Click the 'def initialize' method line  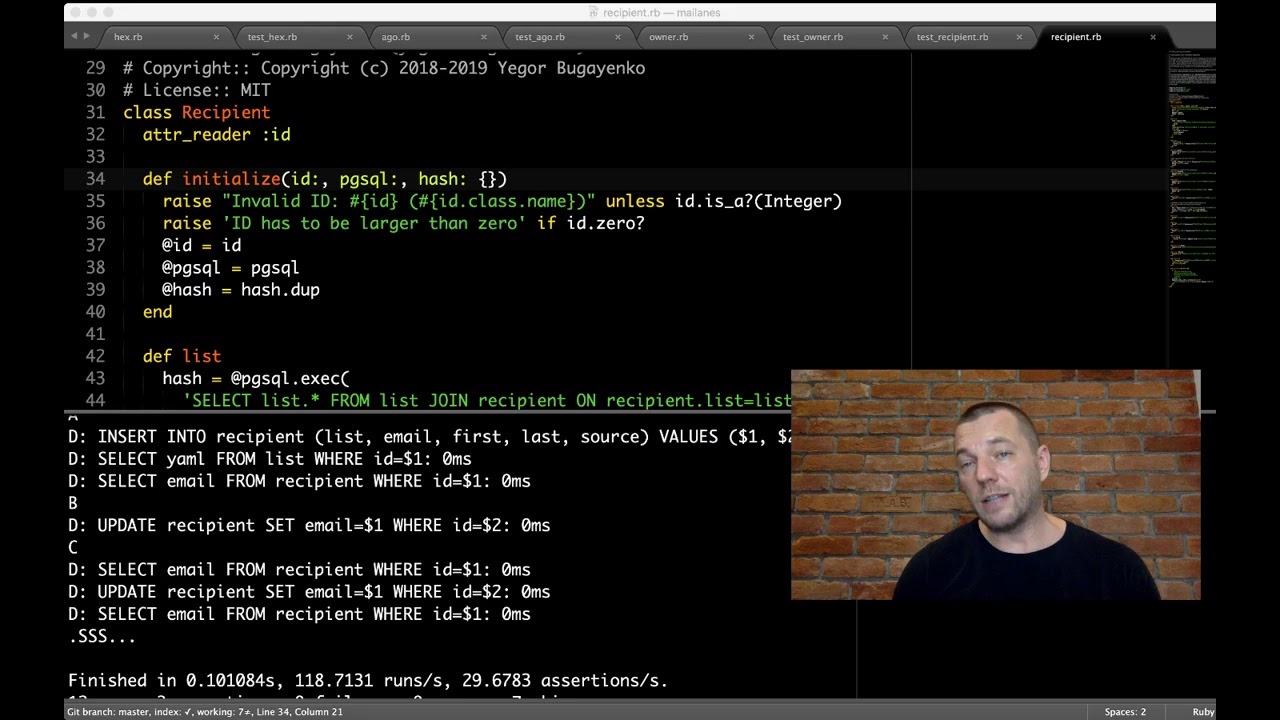pos(325,179)
